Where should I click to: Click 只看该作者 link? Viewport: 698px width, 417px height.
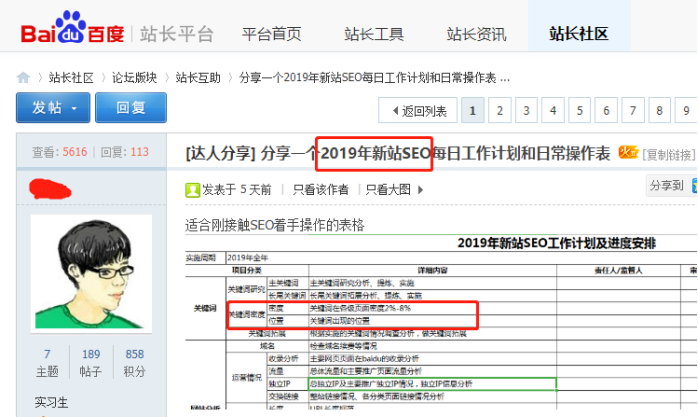point(321,190)
